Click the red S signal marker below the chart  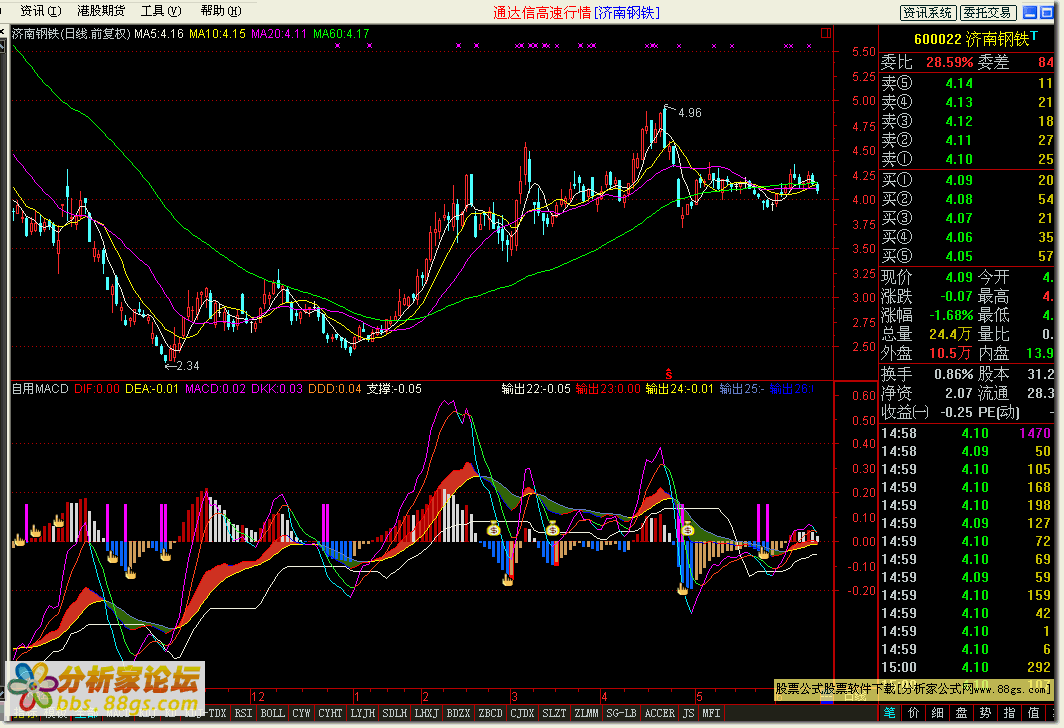668,374
